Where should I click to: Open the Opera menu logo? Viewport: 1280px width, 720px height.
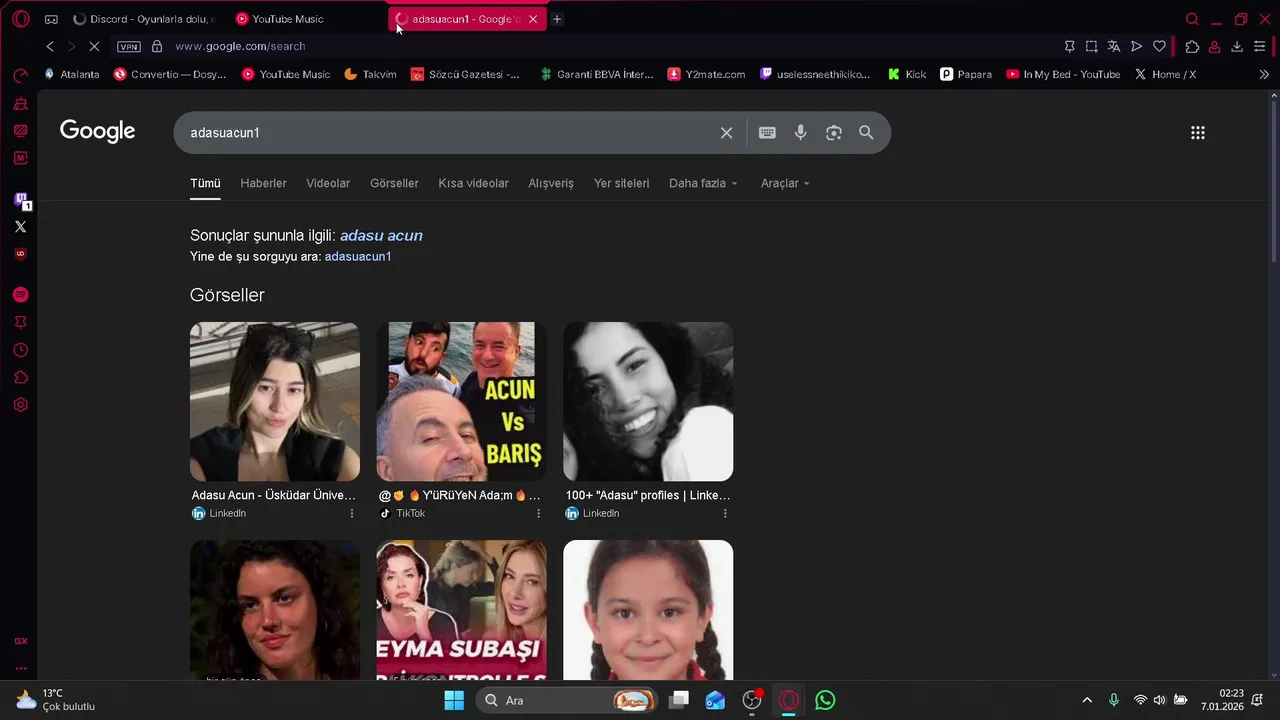pyautogui.click(x=21, y=19)
